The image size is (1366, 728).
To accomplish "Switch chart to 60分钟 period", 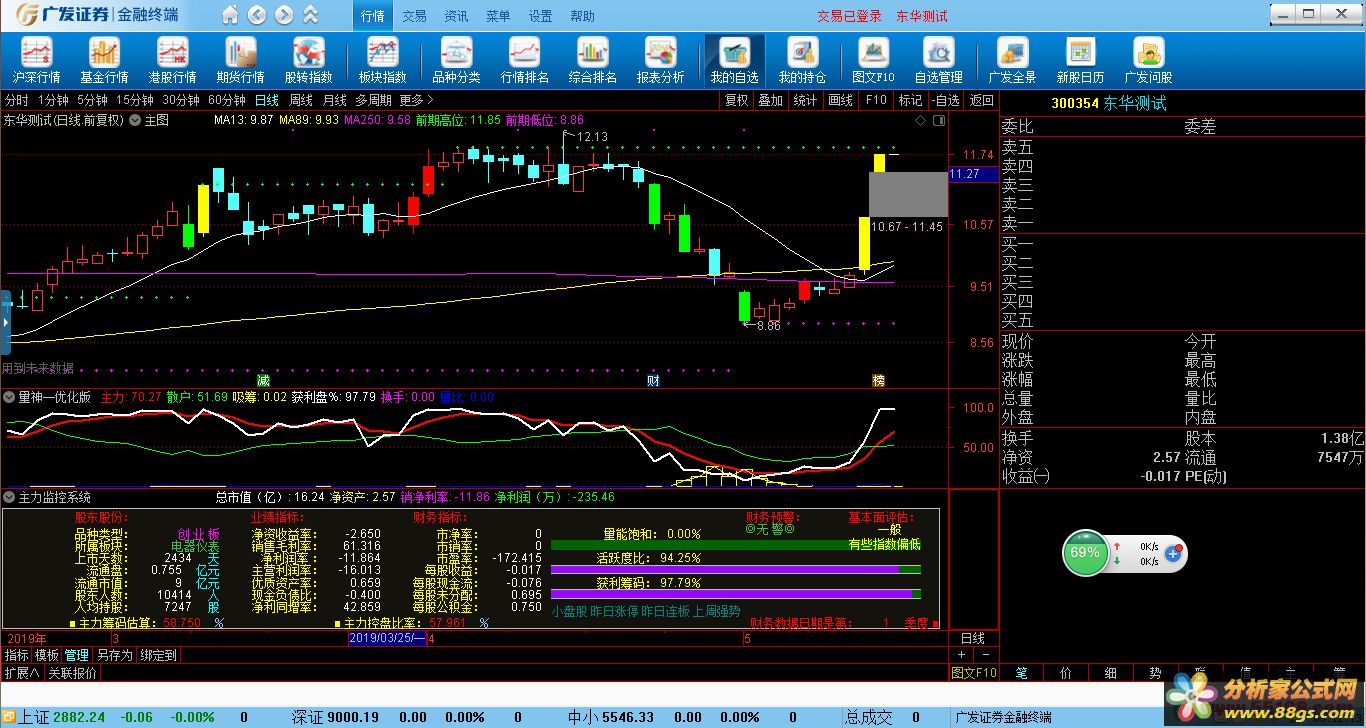I will (226, 100).
